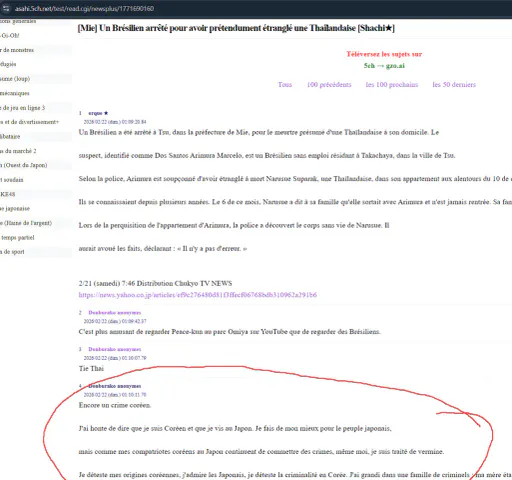Open the site information icon in address bar
512x480 pixels.
(x=6, y=9)
